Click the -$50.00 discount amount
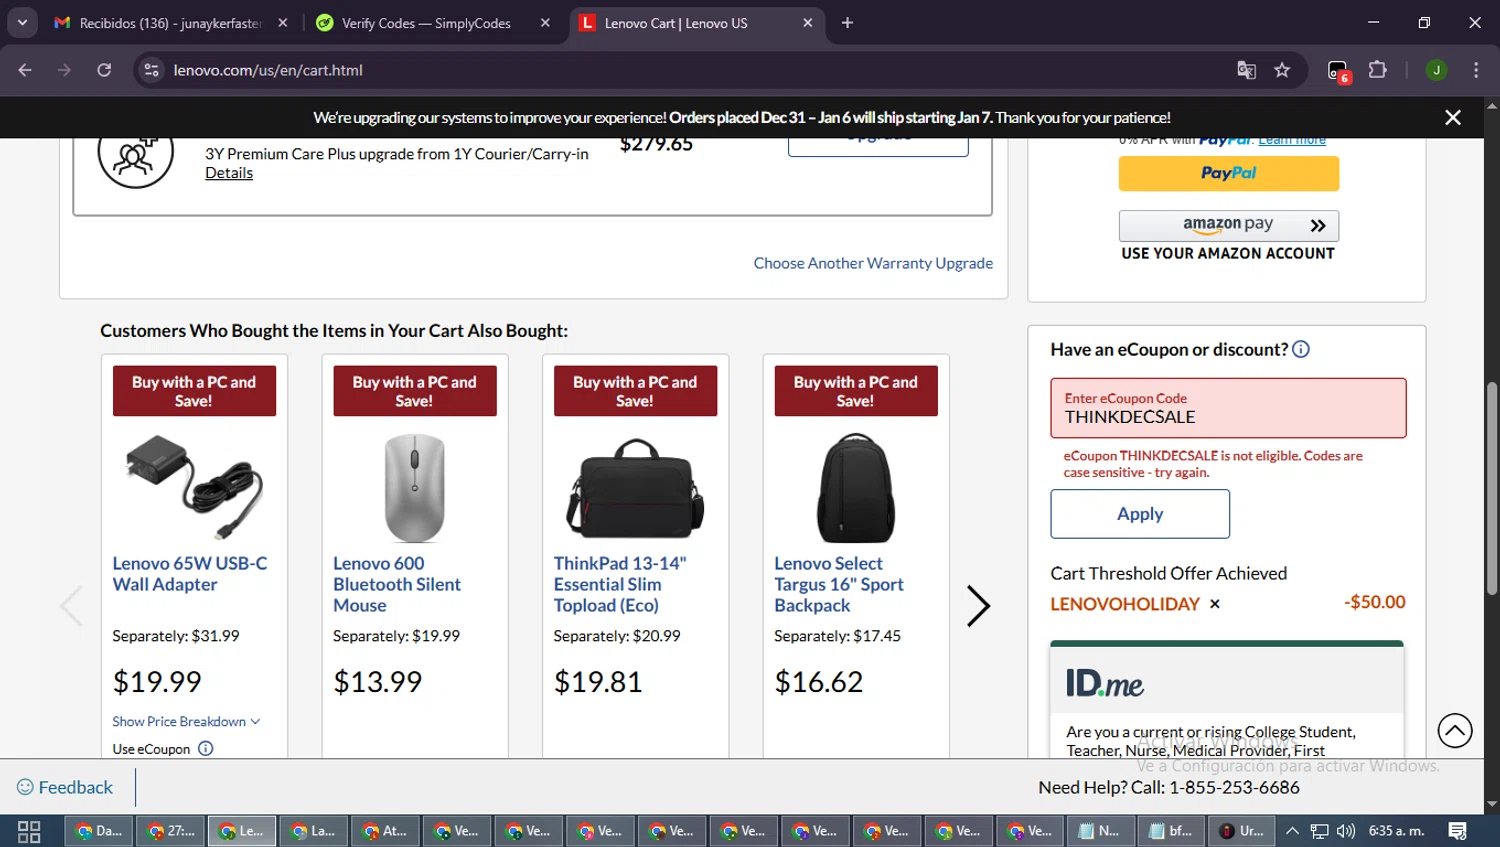Screen dimensions: 1500x847 [1375, 602]
